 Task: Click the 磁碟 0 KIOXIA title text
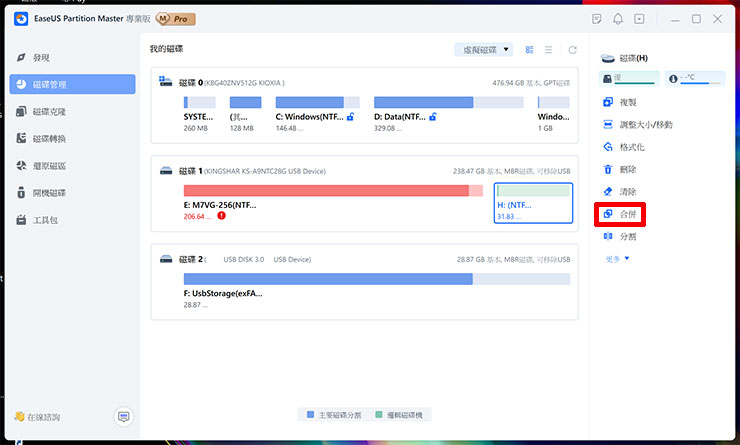tap(232, 83)
